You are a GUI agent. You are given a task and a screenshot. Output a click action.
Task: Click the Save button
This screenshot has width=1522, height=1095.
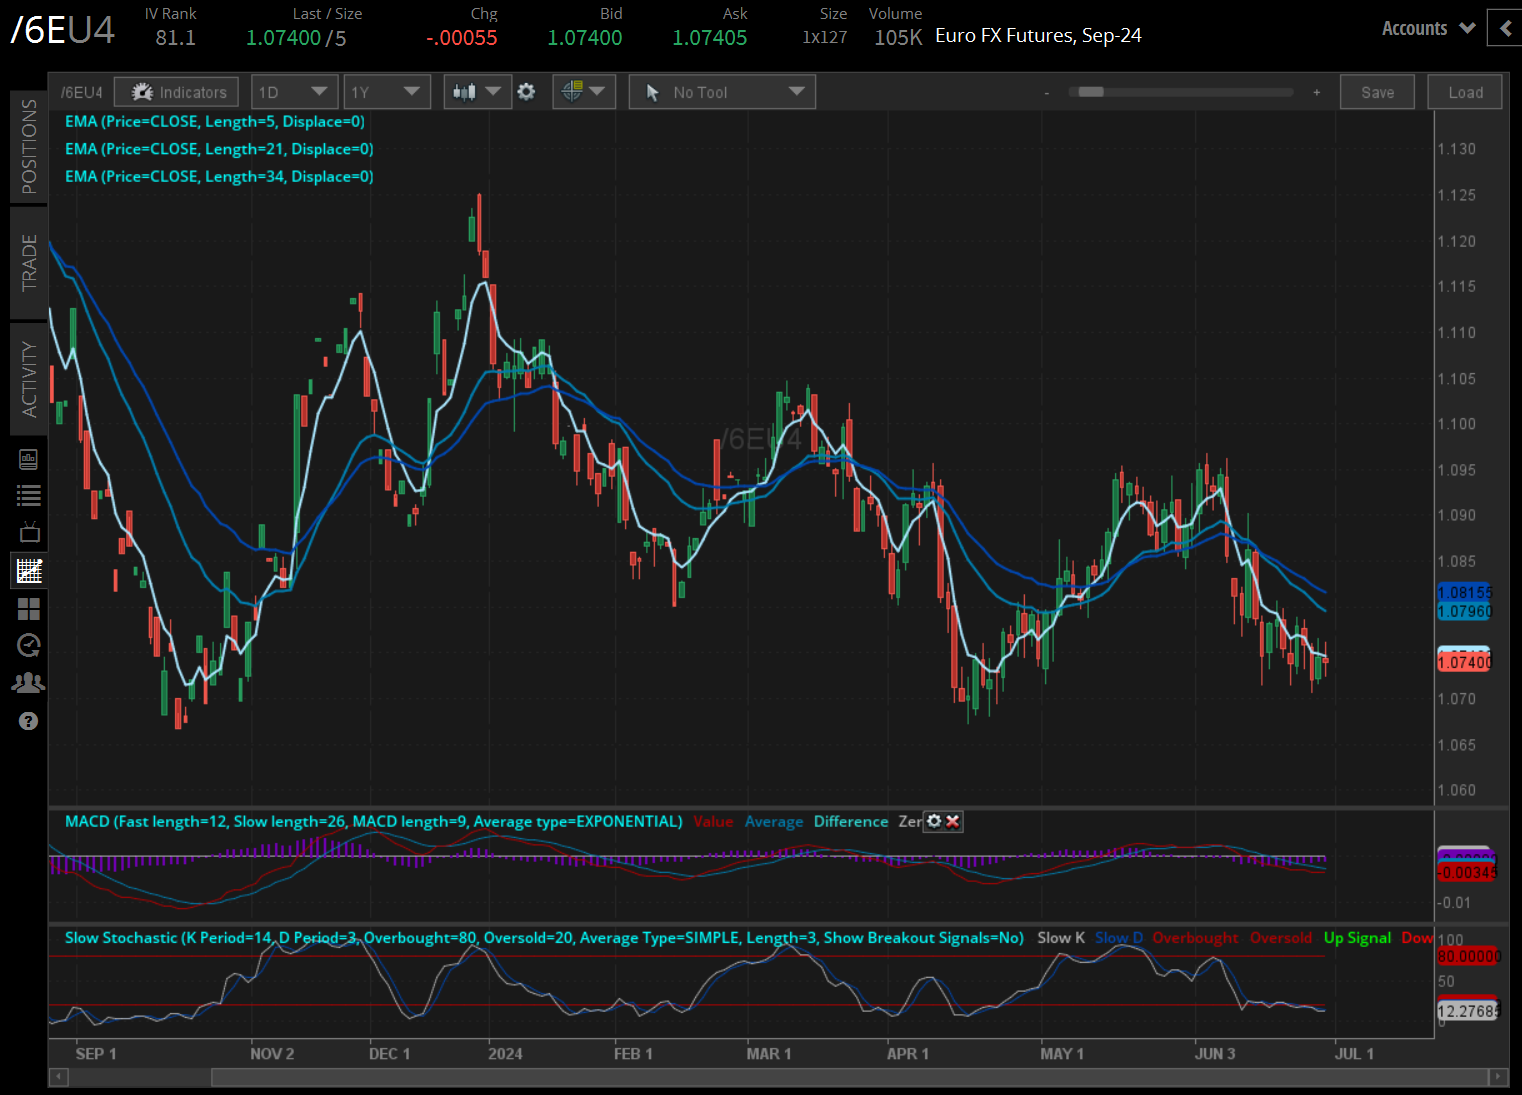(1377, 91)
